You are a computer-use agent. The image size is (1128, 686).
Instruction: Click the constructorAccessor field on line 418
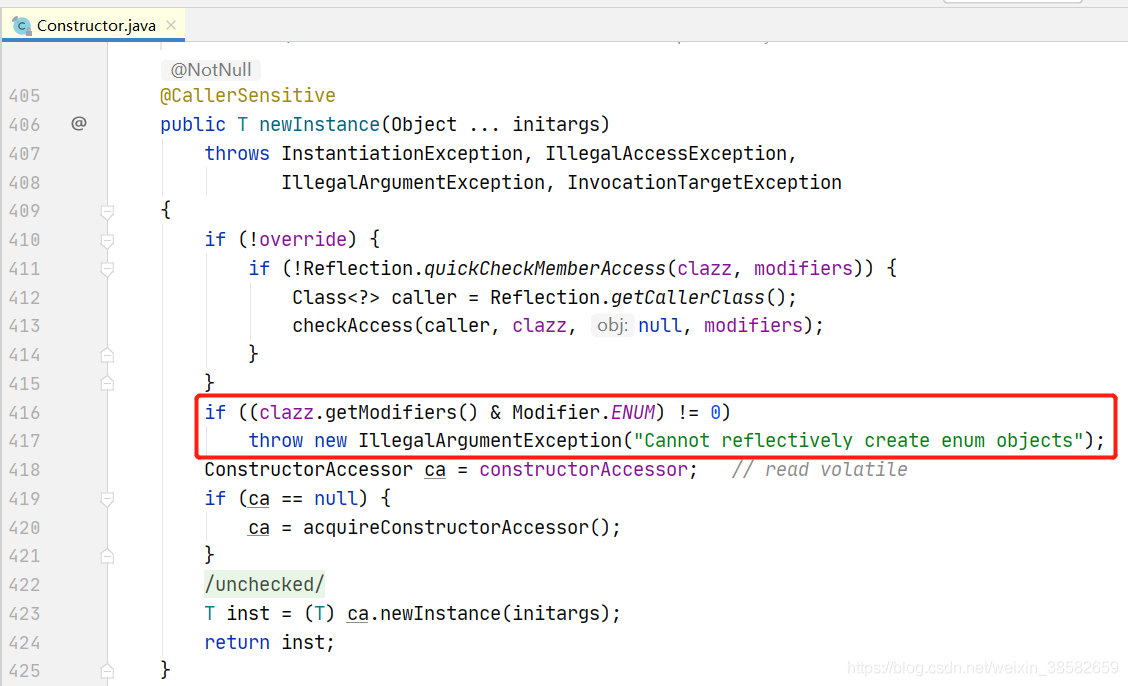coord(583,470)
